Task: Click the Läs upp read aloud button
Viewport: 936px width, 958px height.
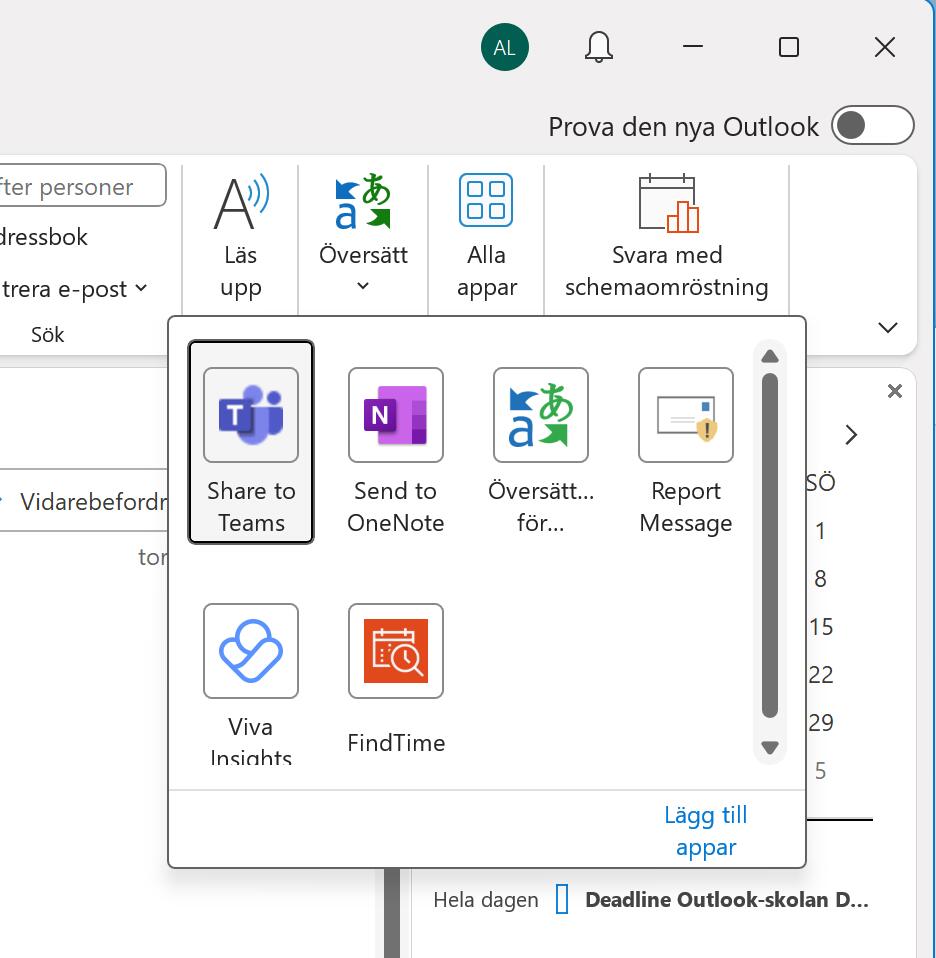Action: pos(241,237)
